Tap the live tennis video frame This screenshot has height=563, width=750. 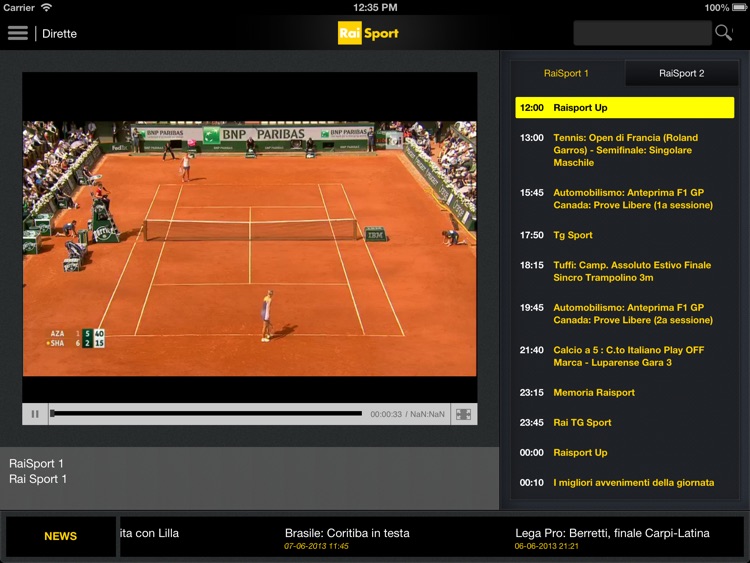pyautogui.click(x=250, y=248)
